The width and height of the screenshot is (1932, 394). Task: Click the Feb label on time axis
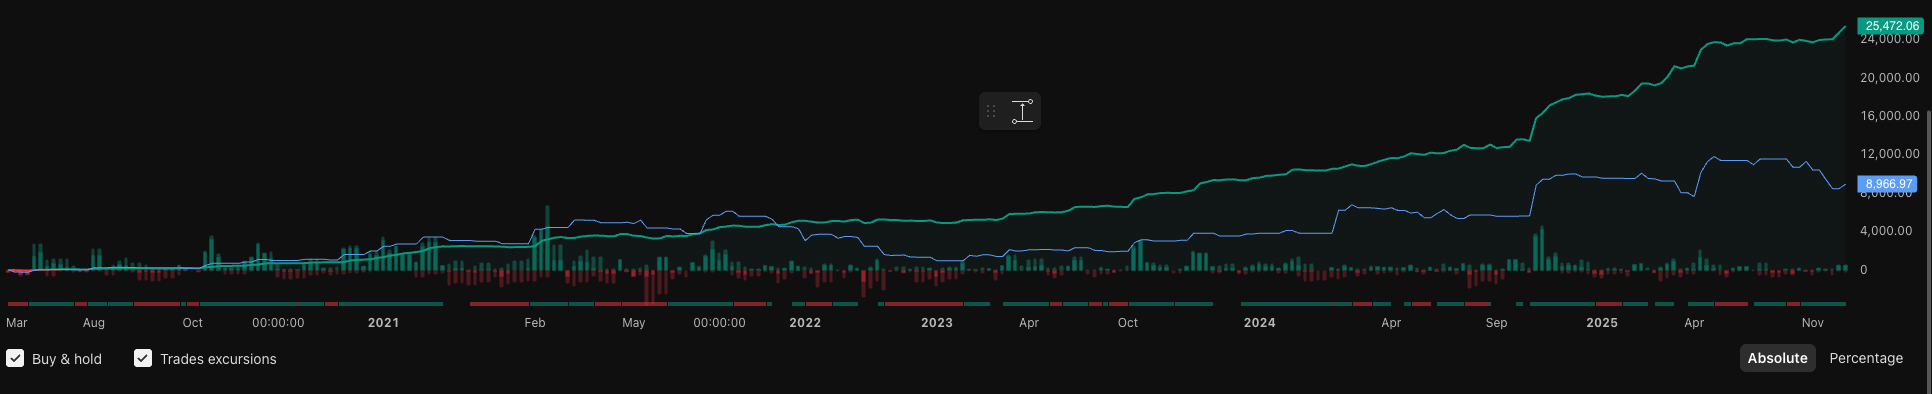pyautogui.click(x=535, y=323)
